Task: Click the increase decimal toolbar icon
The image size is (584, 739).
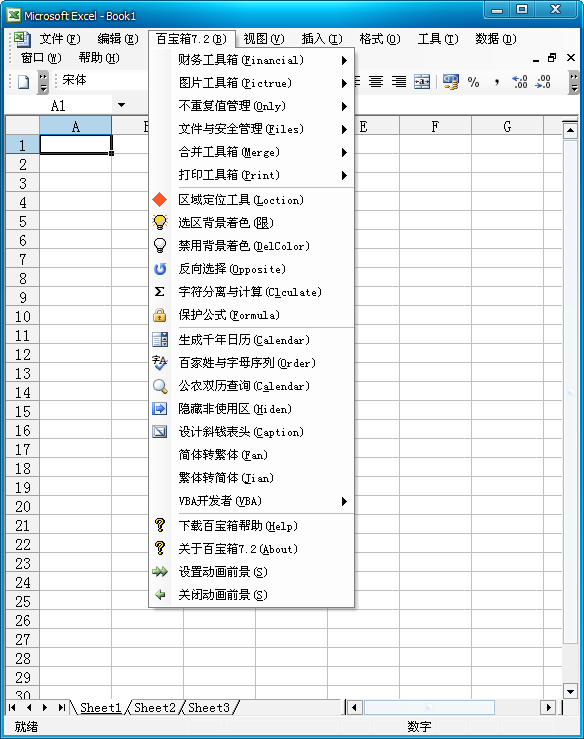Action: click(x=519, y=82)
